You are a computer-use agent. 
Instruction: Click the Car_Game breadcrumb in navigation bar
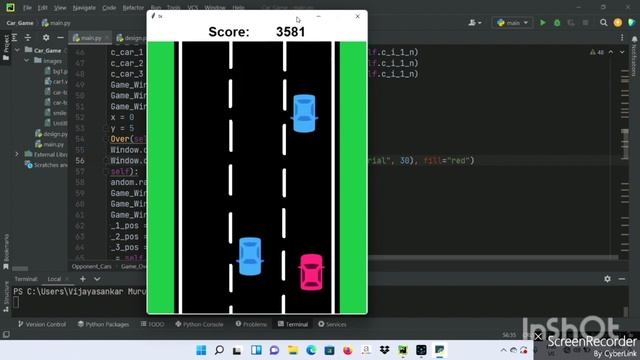[x=20, y=23]
